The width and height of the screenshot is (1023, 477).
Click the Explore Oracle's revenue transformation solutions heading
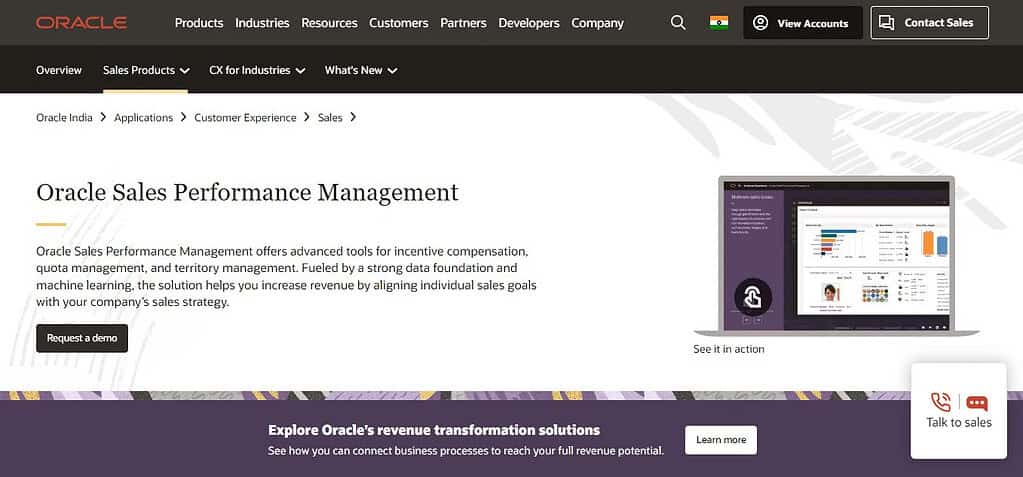coord(434,430)
